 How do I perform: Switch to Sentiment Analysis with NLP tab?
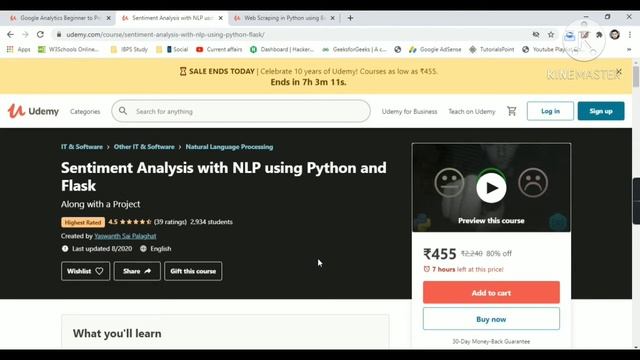[169, 18]
